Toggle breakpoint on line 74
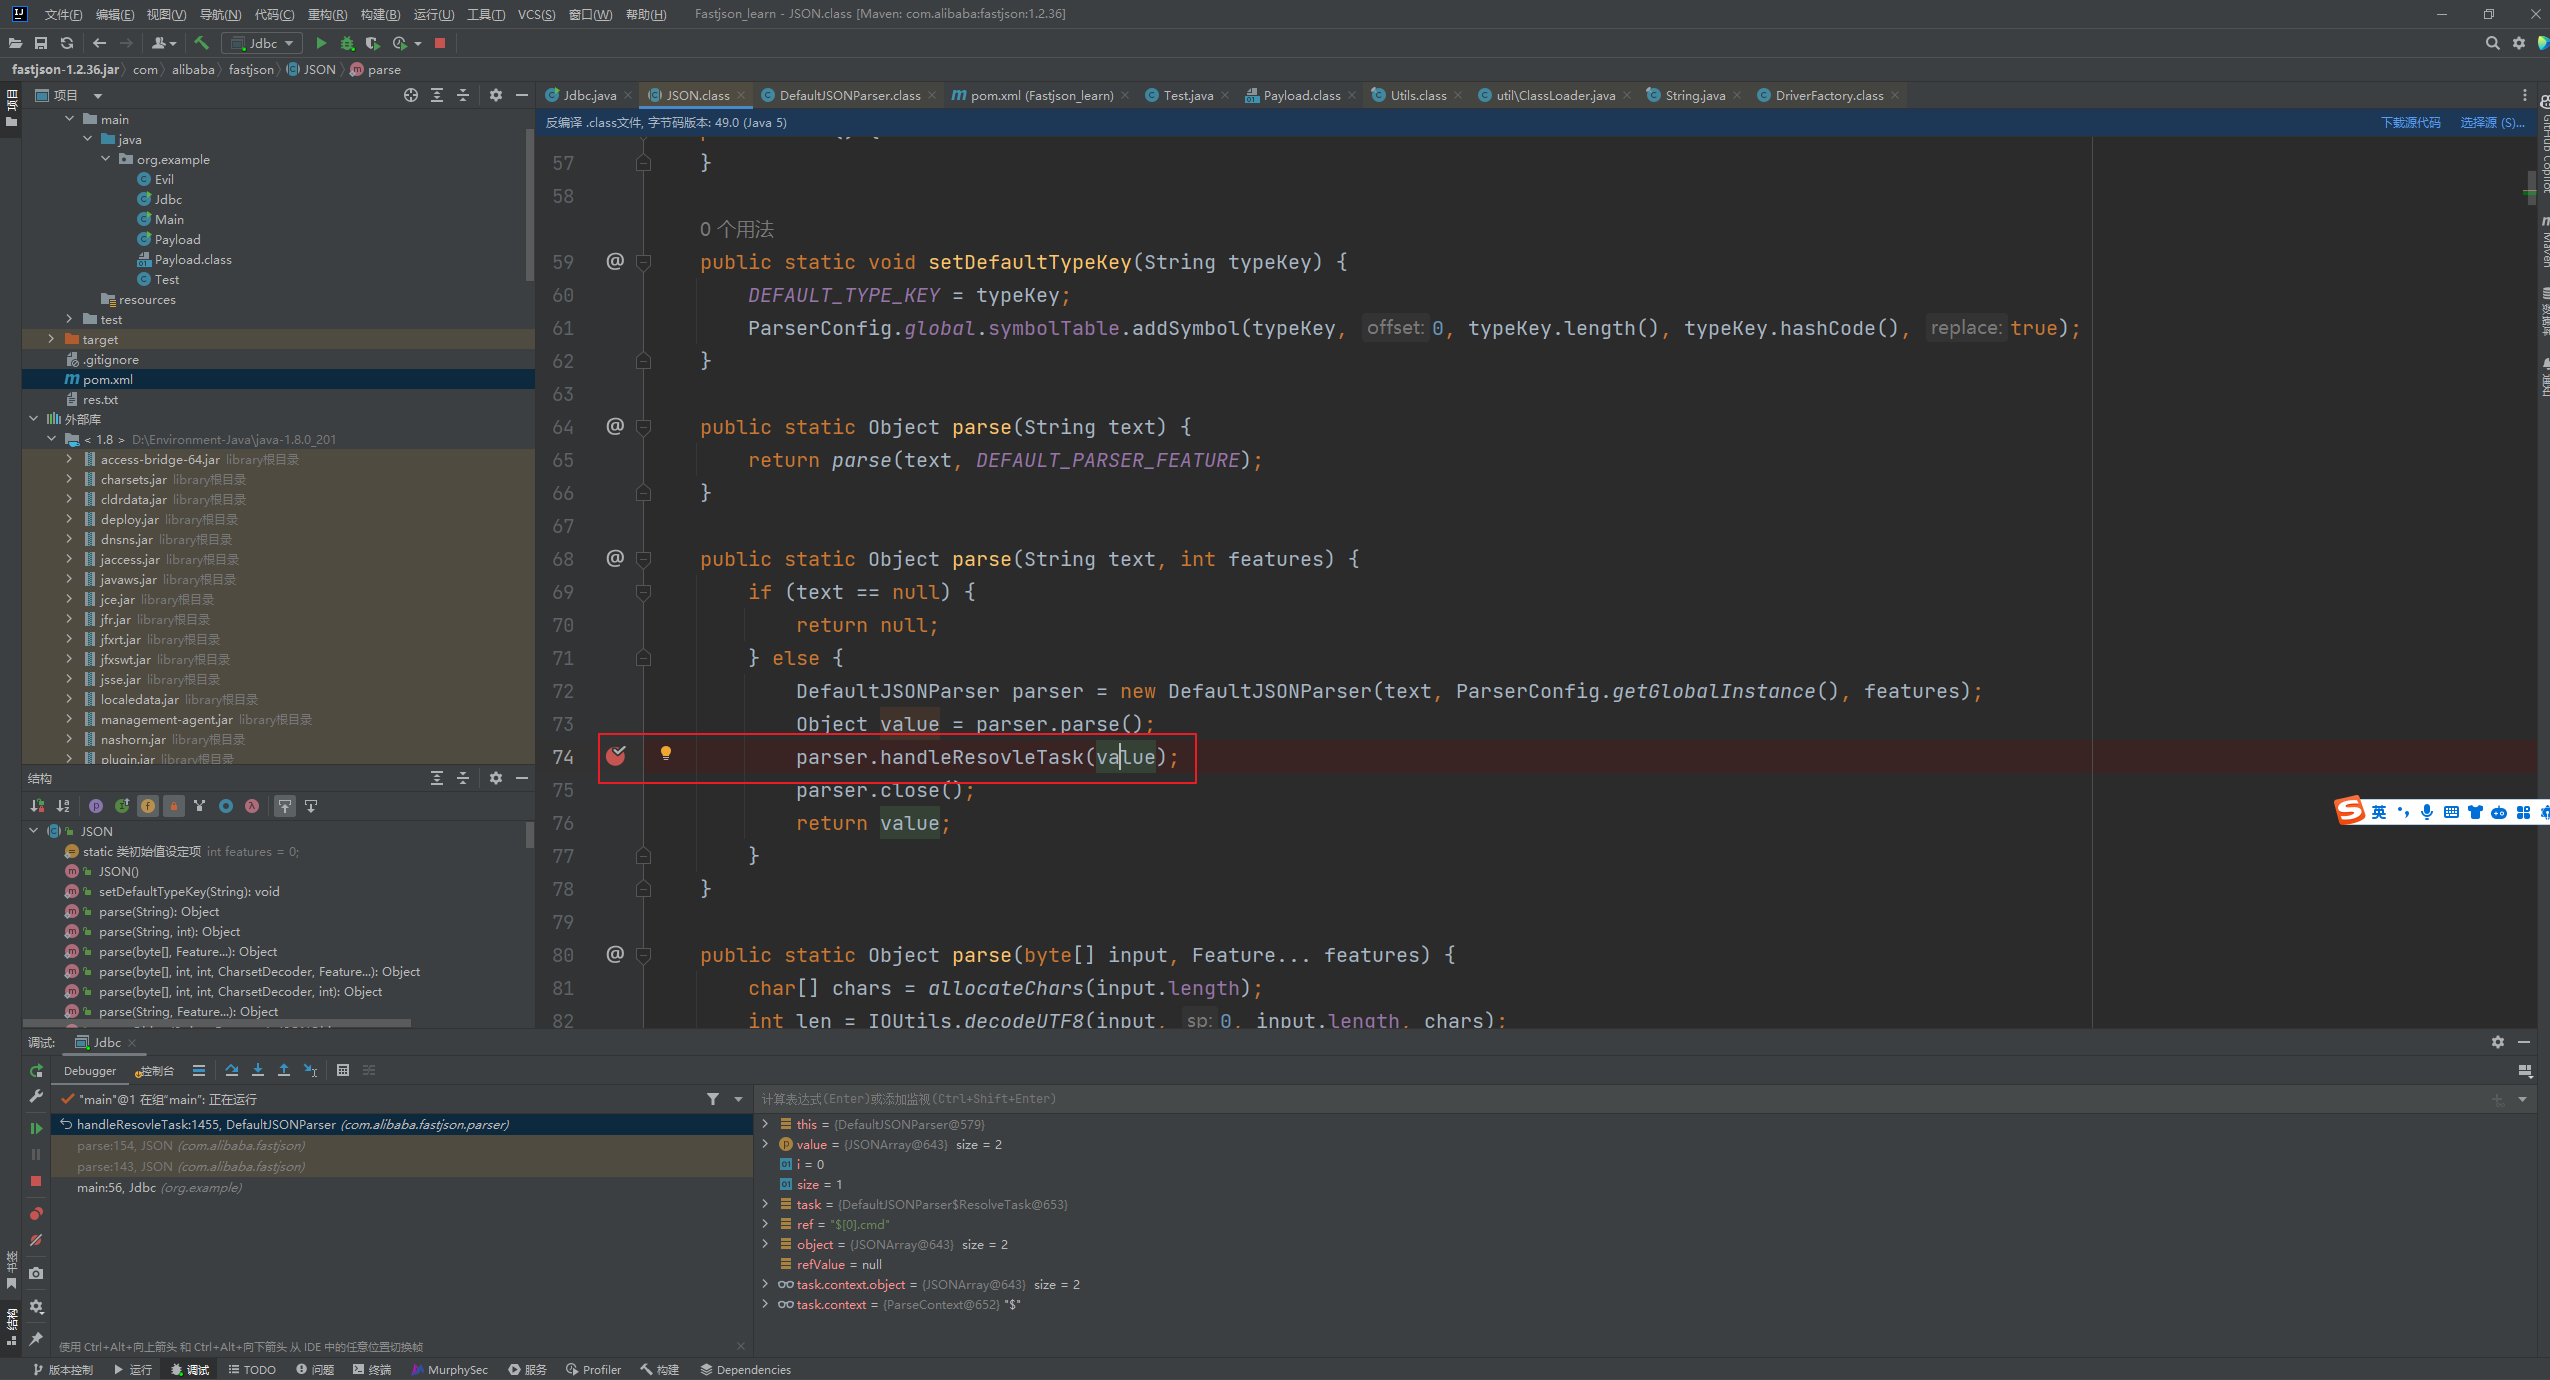This screenshot has width=2550, height=1380. click(616, 756)
